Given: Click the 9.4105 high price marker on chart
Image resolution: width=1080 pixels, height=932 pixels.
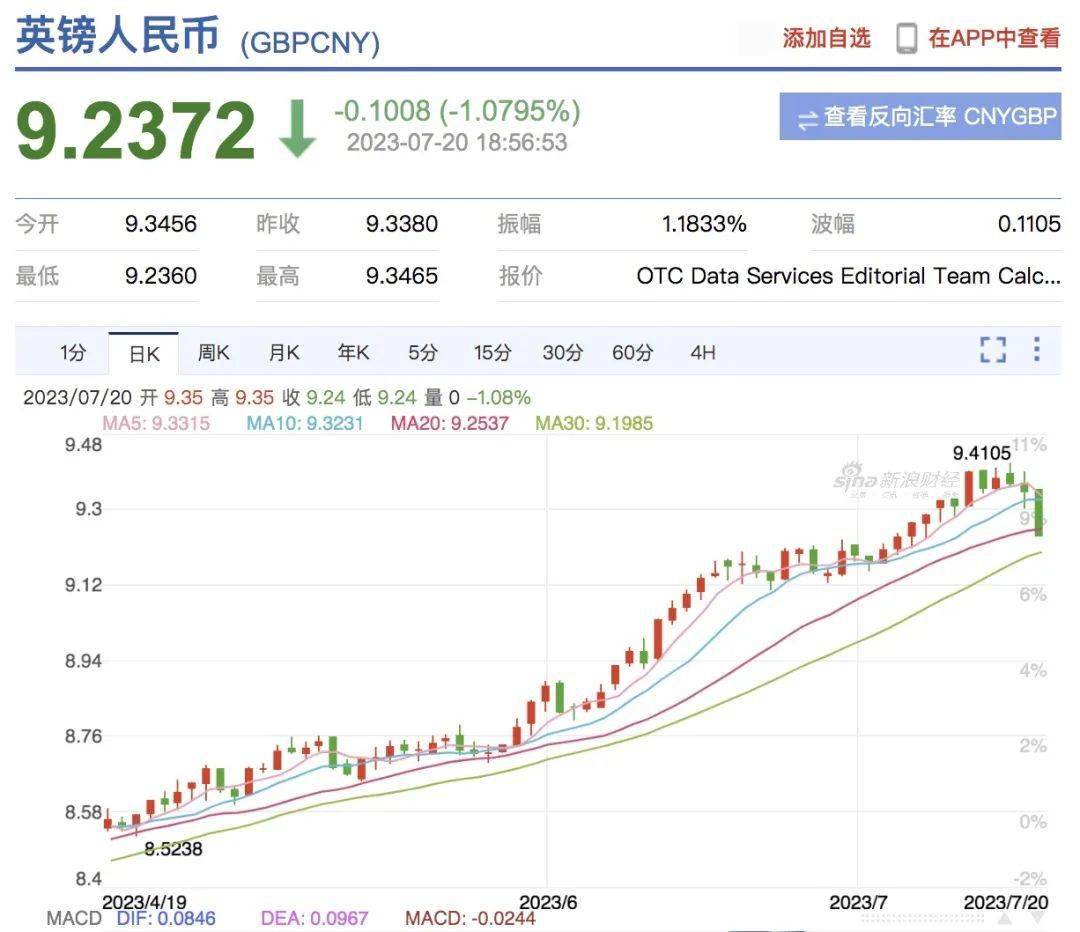Looking at the screenshot, I should click(981, 453).
